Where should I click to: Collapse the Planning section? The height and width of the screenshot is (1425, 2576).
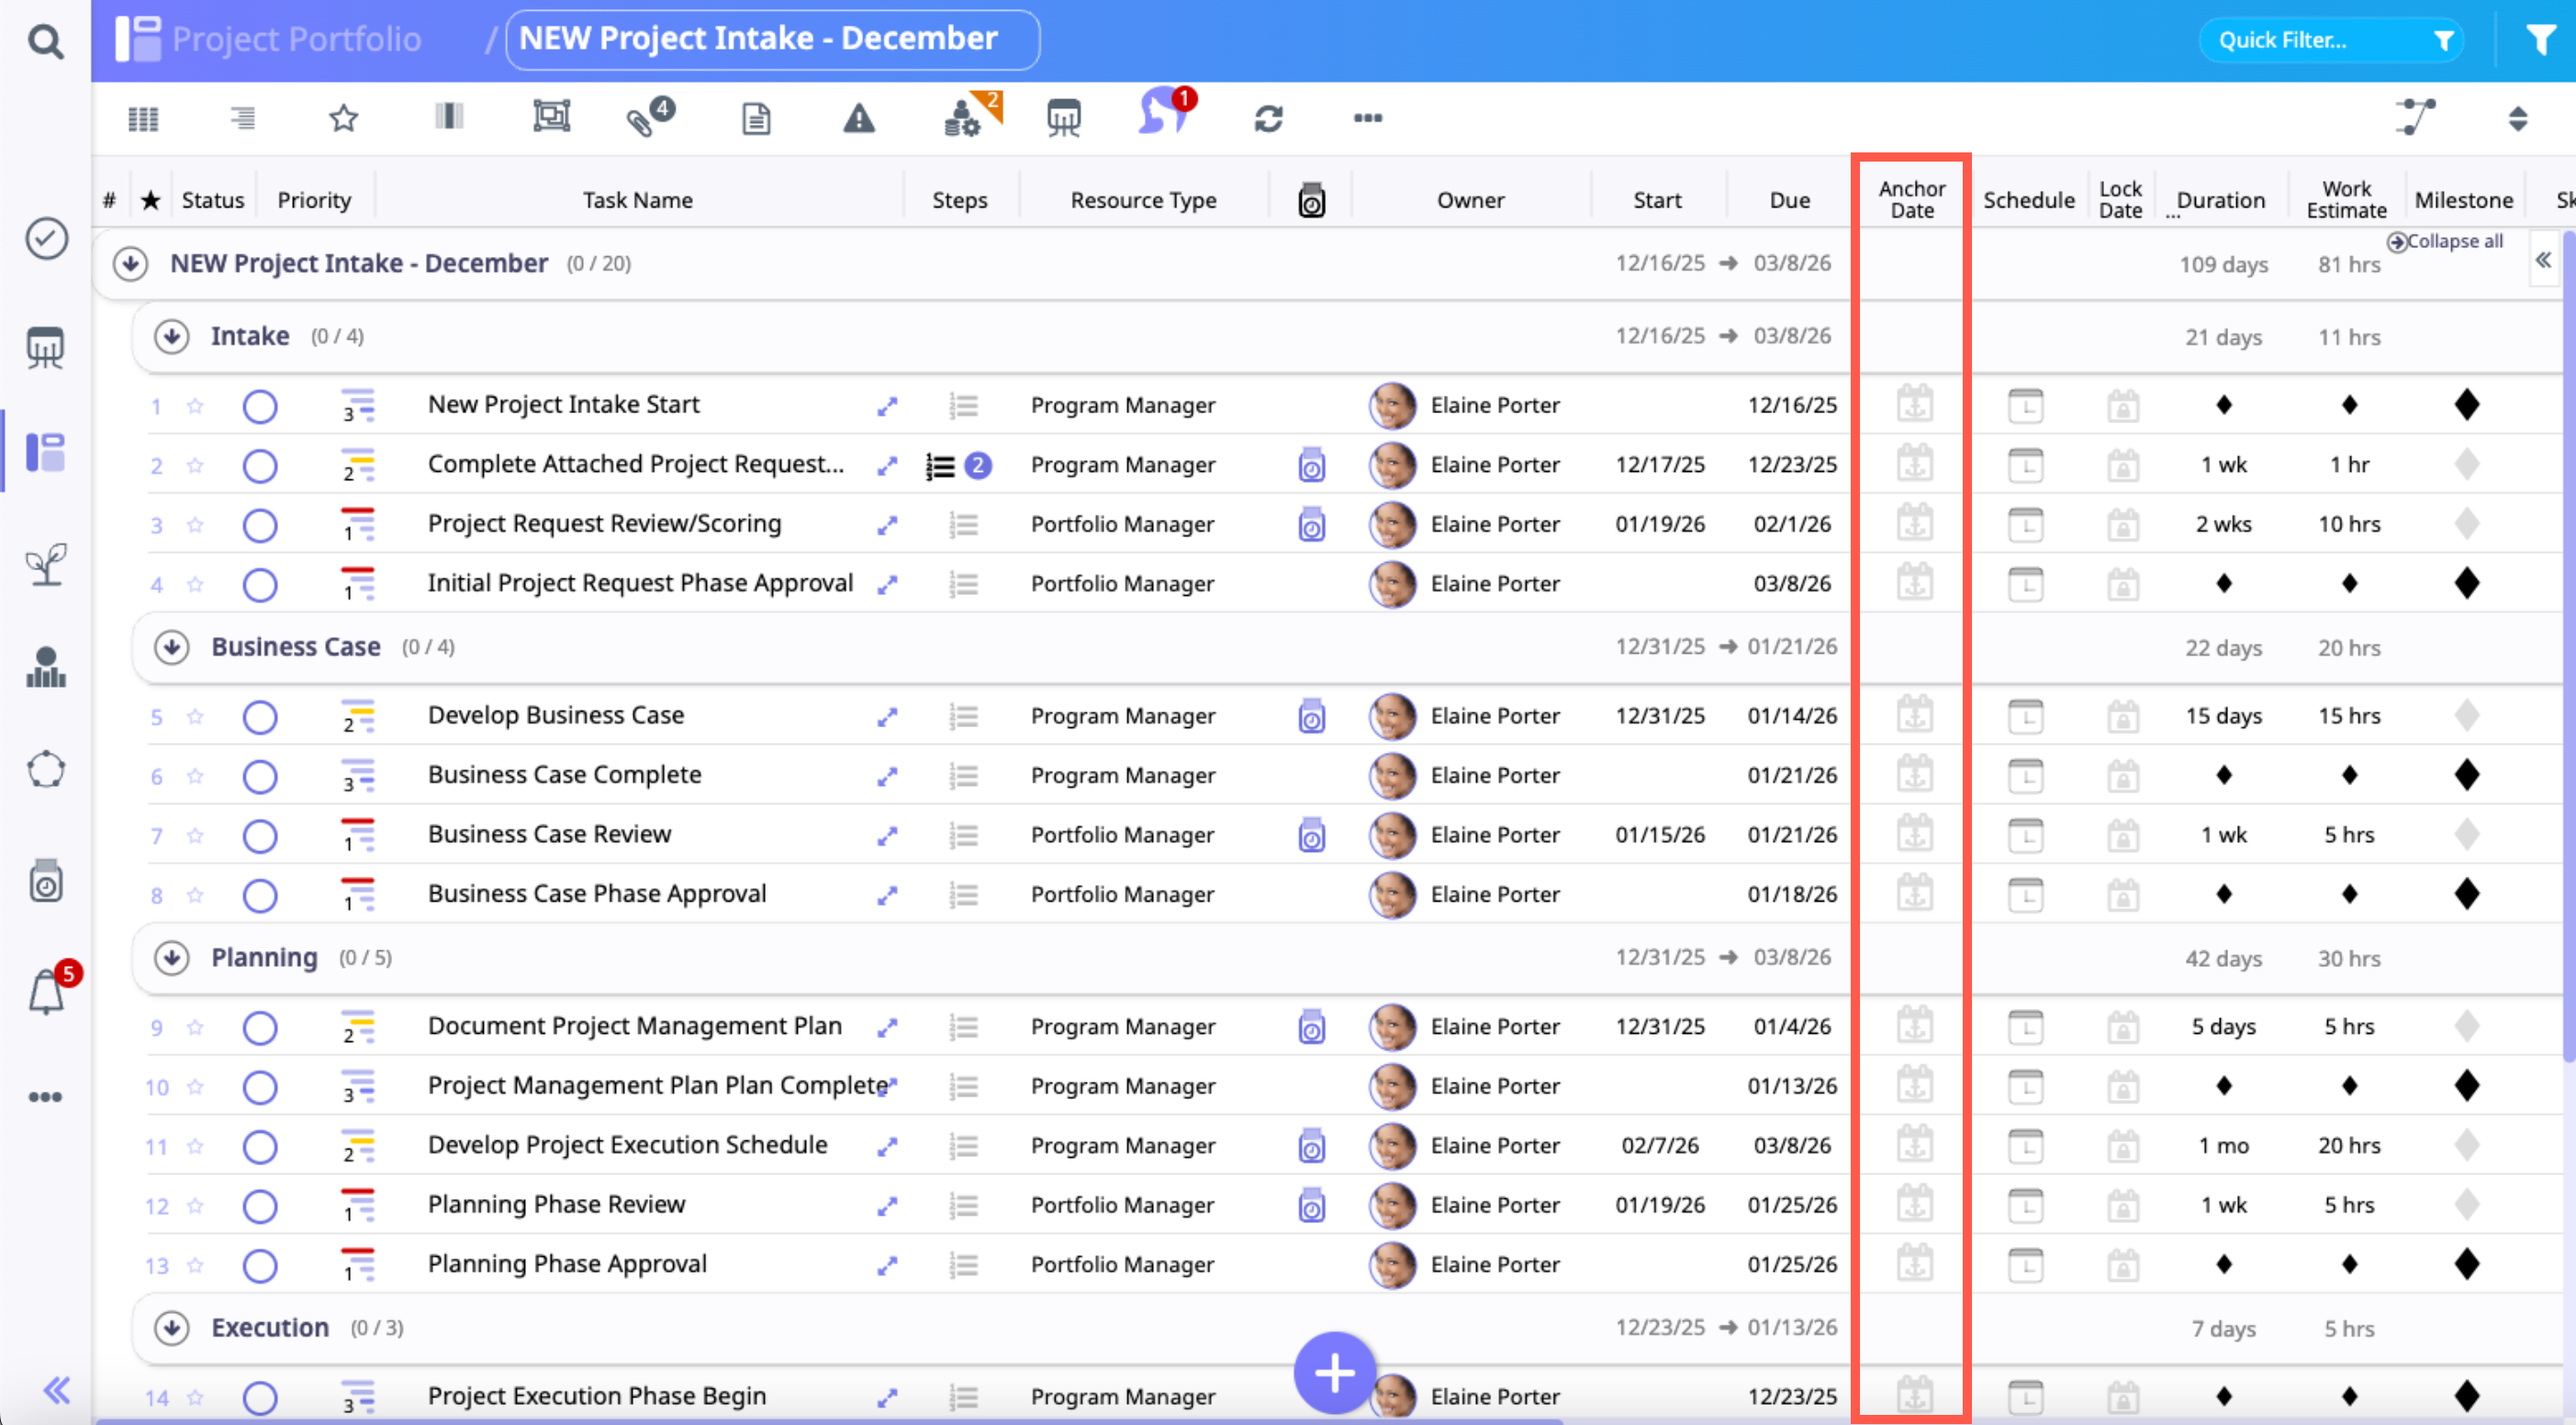(x=172, y=958)
